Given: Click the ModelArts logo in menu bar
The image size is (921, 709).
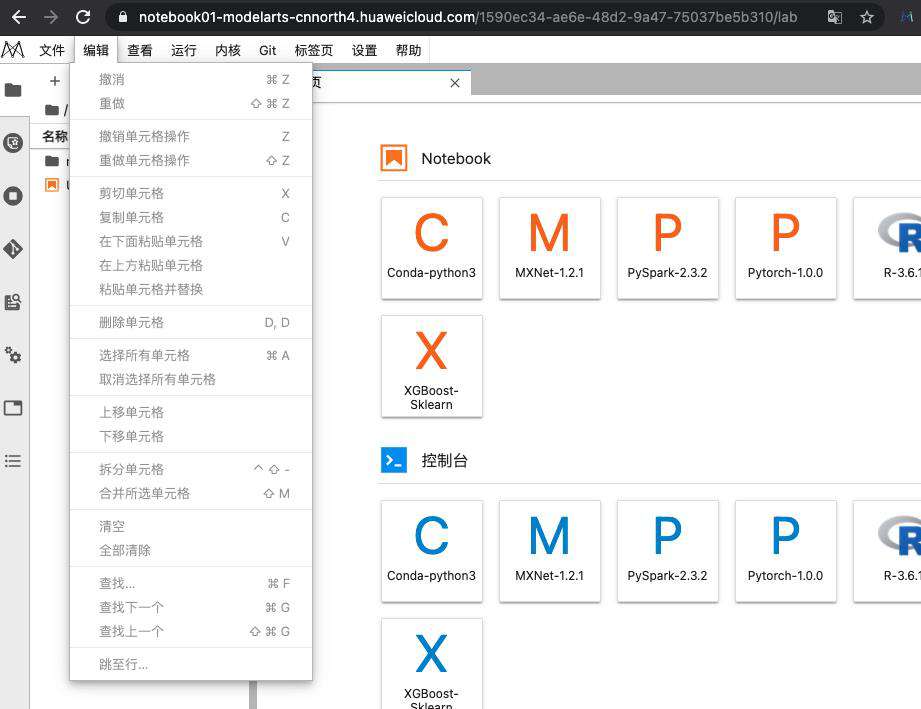Looking at the screenshot, I should [x=13, y=50].
